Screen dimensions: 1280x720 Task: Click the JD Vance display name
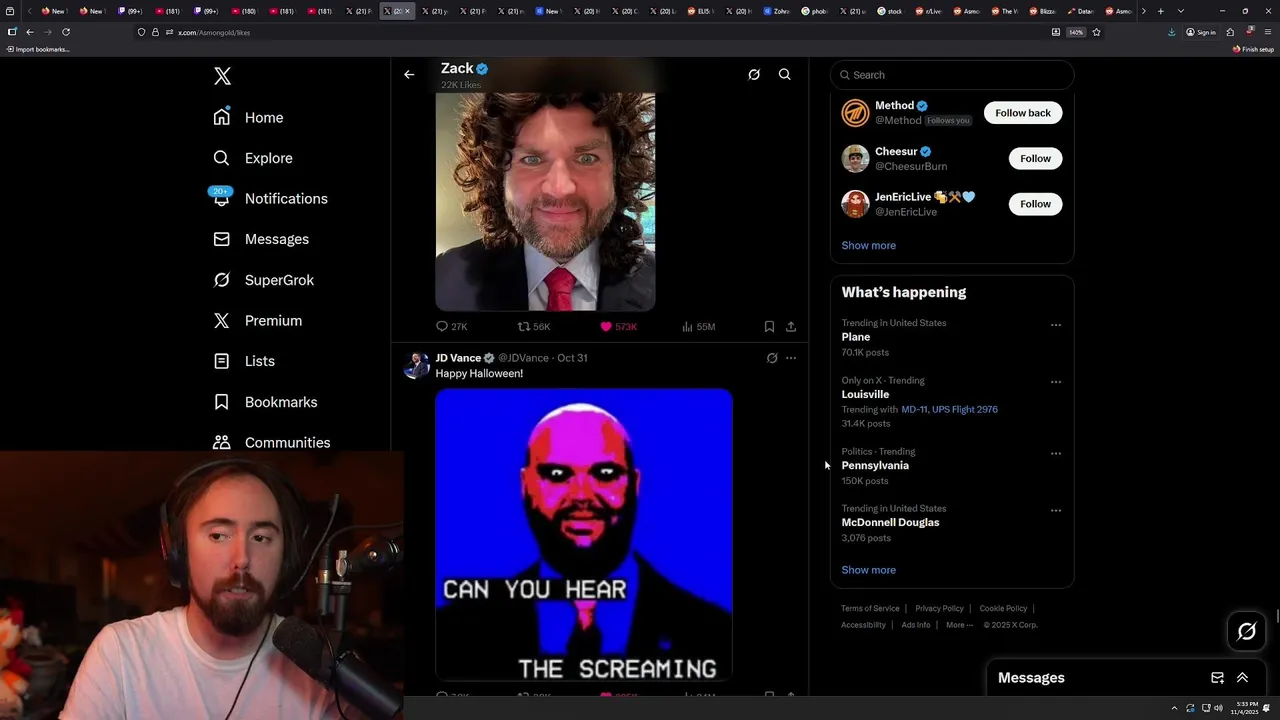459,358
